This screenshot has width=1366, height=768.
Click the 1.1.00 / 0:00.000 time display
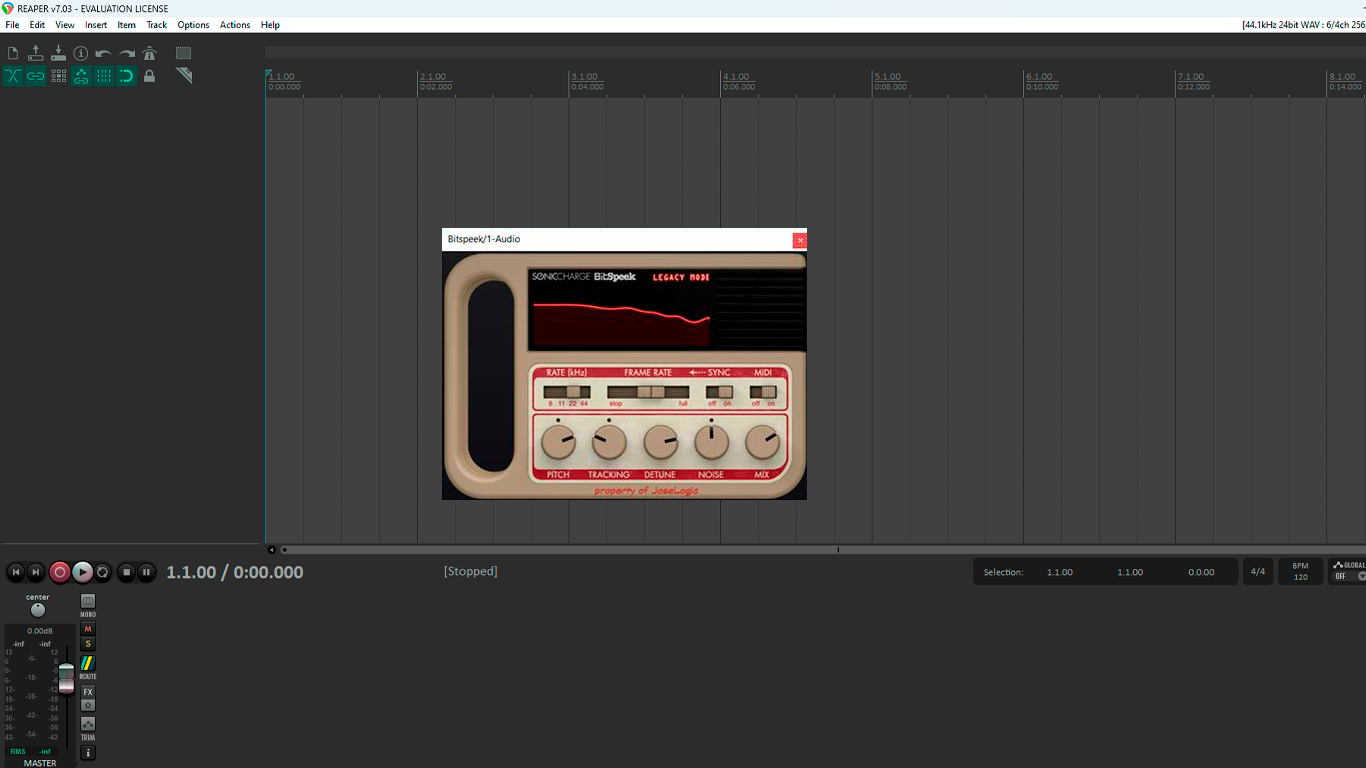tap(235, 572)
